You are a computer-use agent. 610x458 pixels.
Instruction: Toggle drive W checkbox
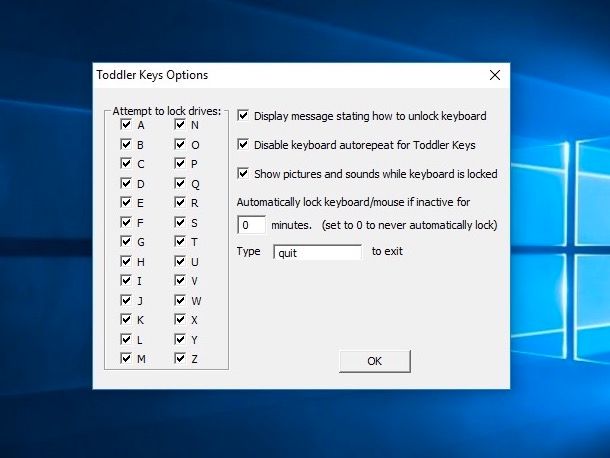point(180,300)
